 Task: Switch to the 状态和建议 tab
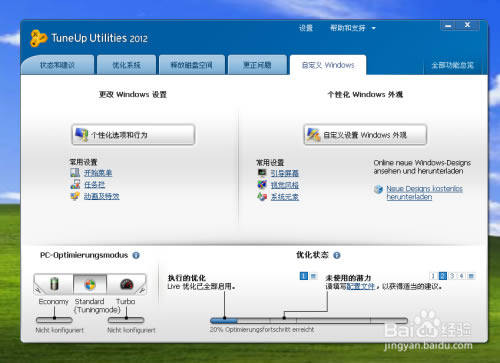57,65
